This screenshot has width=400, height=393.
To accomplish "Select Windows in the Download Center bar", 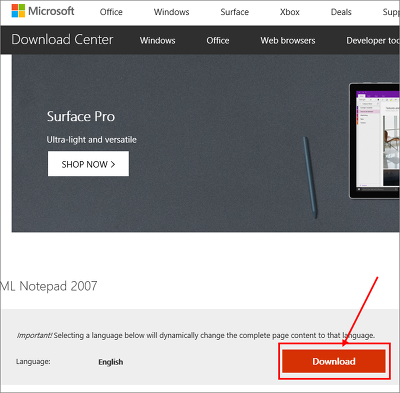I will (157, 40).
